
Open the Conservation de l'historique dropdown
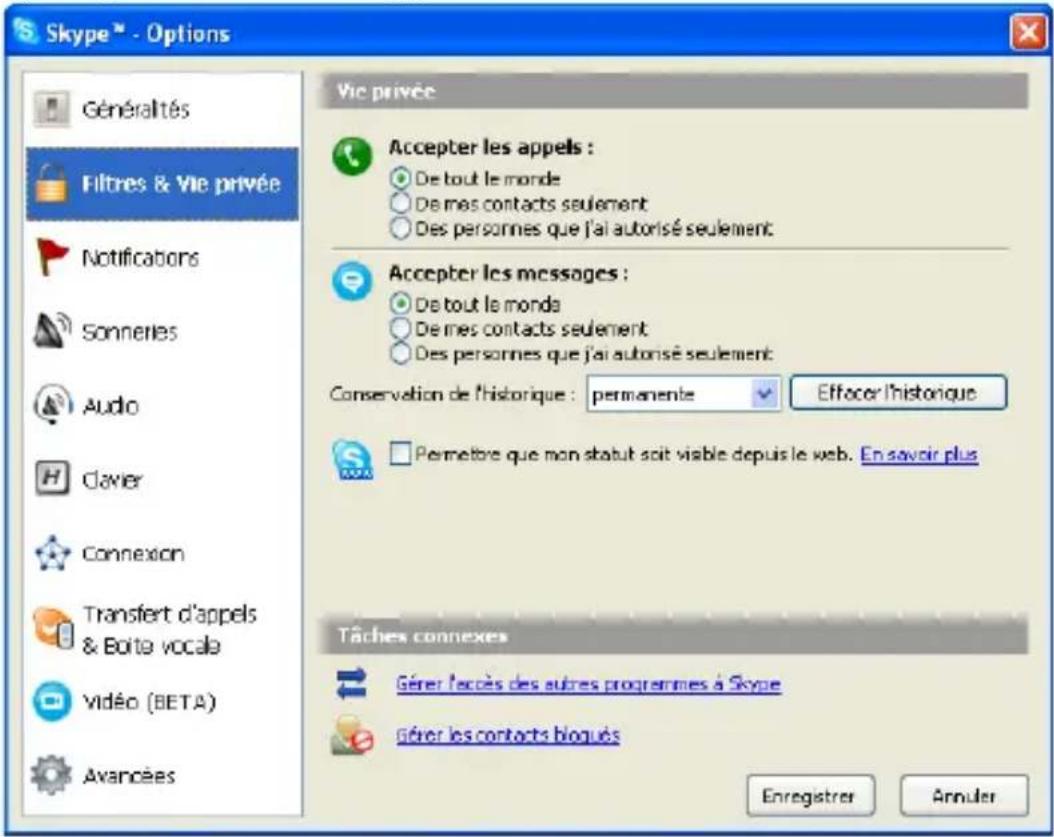[x=683, y=393]
